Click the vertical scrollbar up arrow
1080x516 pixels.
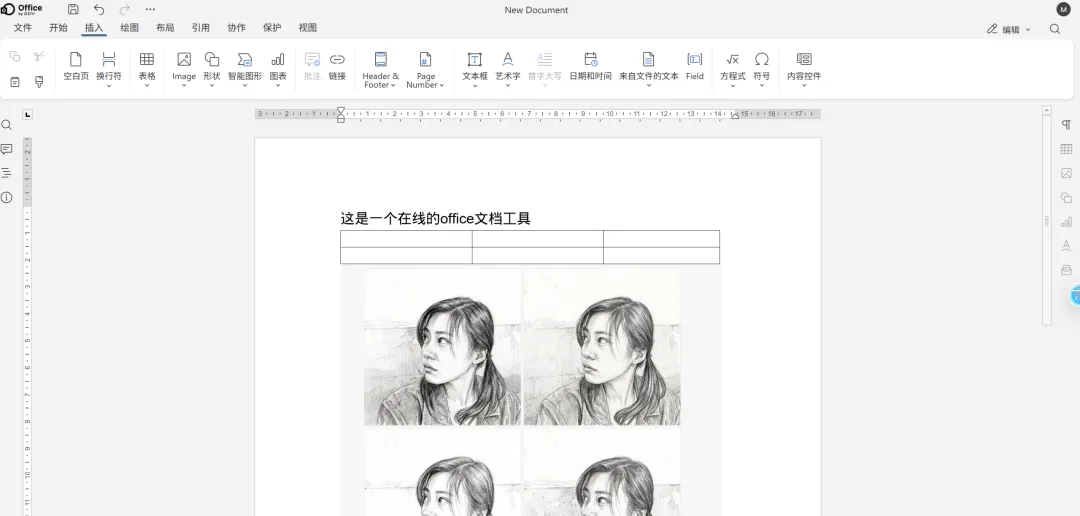[1047, 110]
